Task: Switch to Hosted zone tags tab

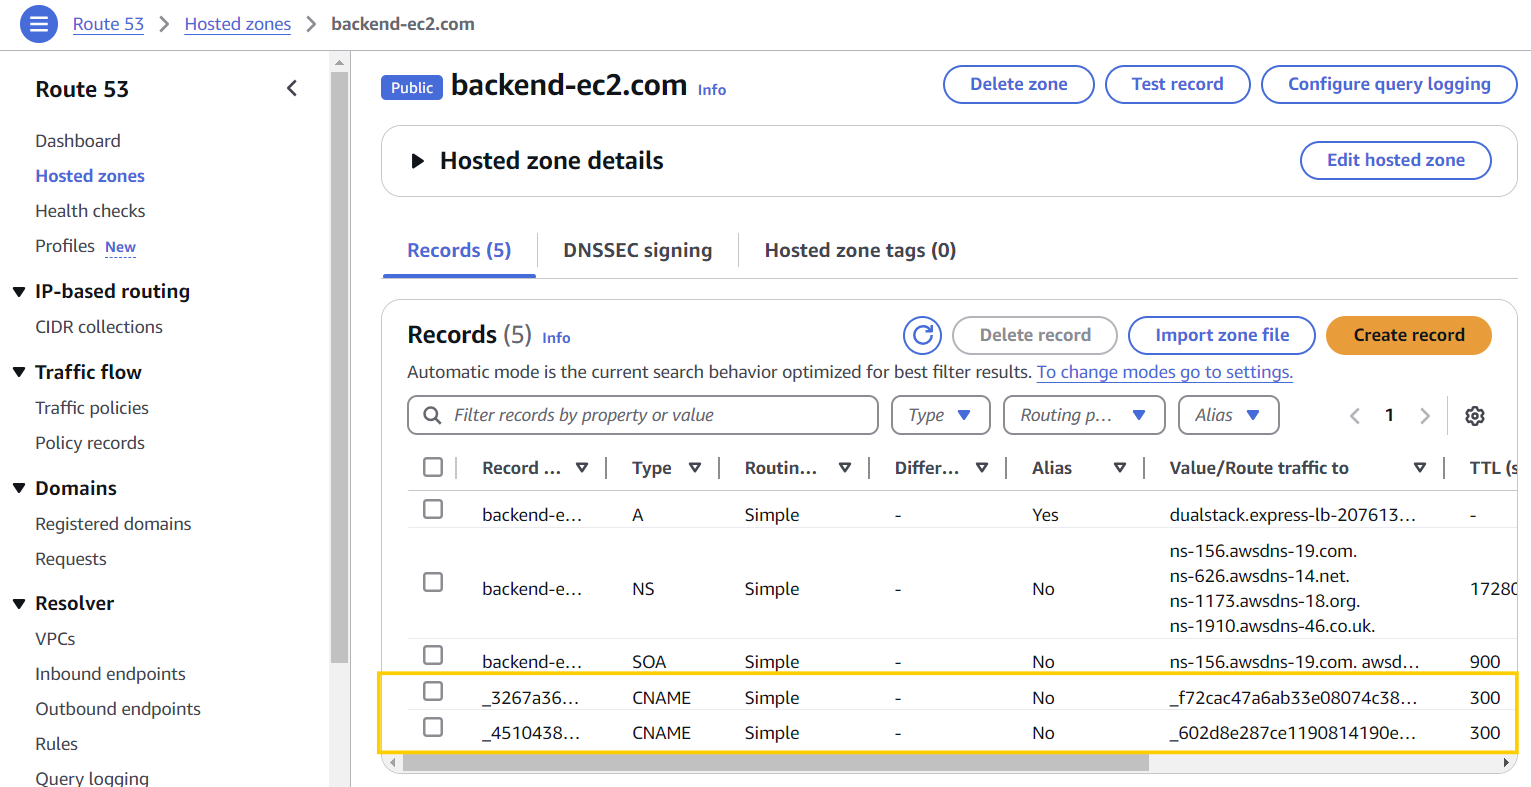Action: 860,250
